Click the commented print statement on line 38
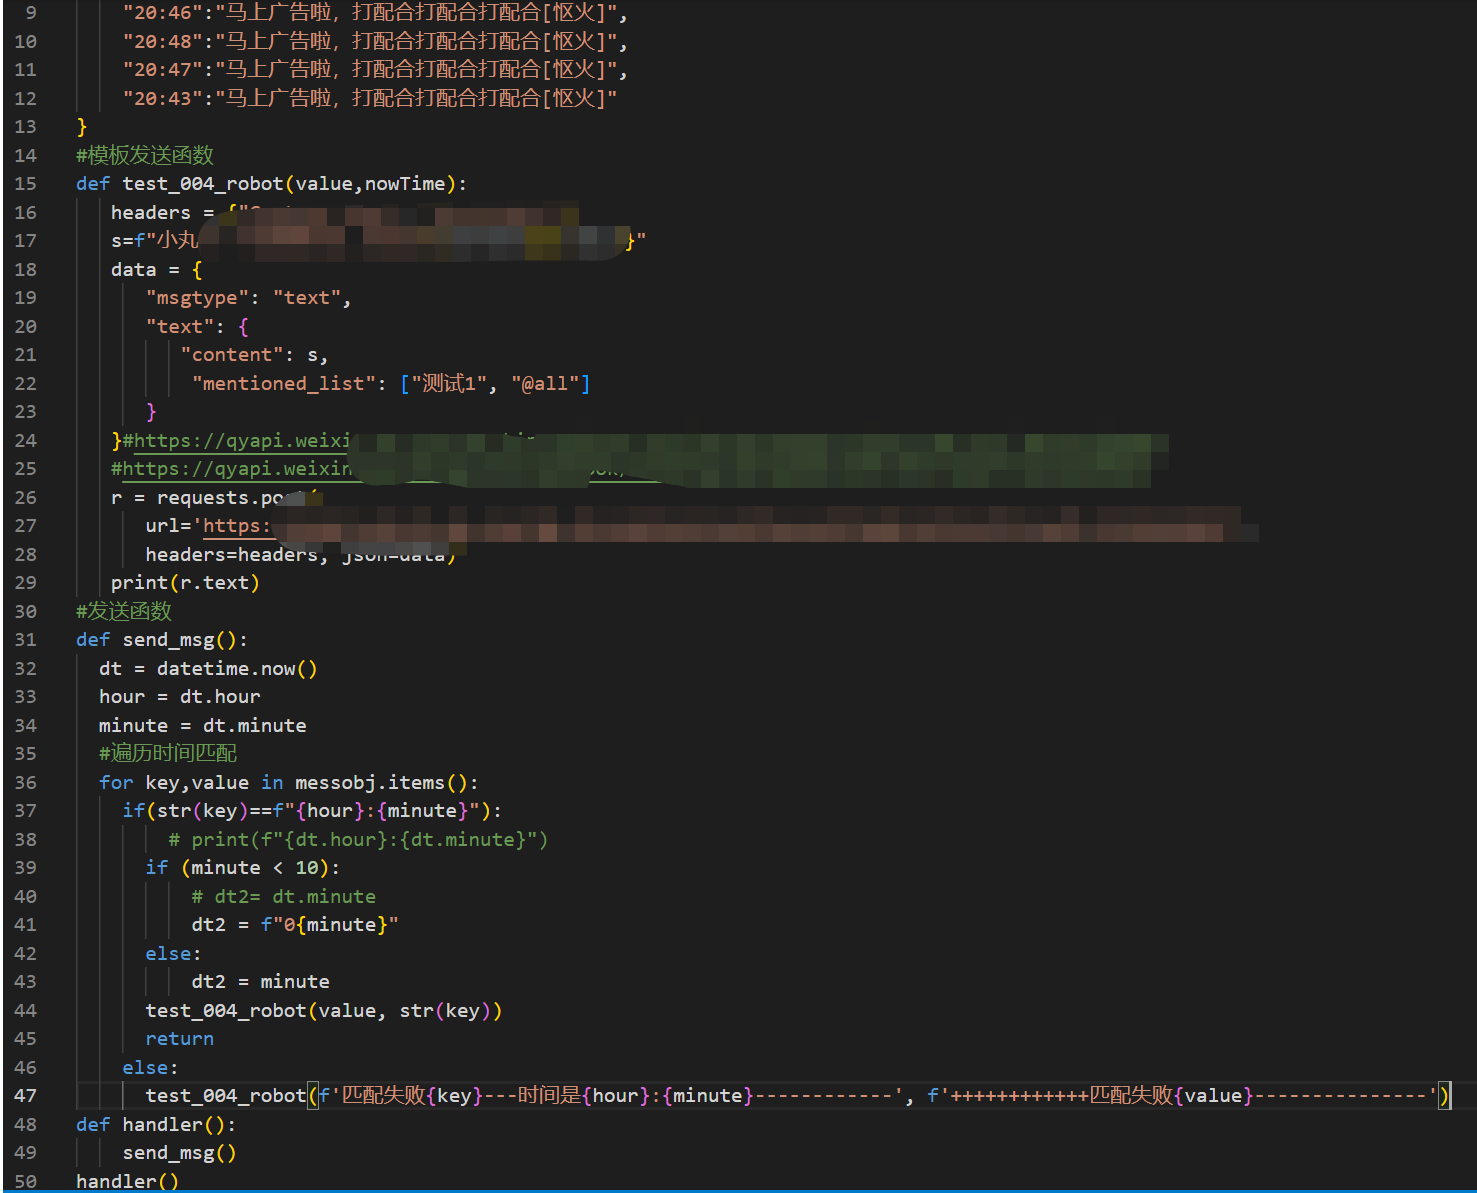This screenshot has width=1477, height=1193. point(358,840)
